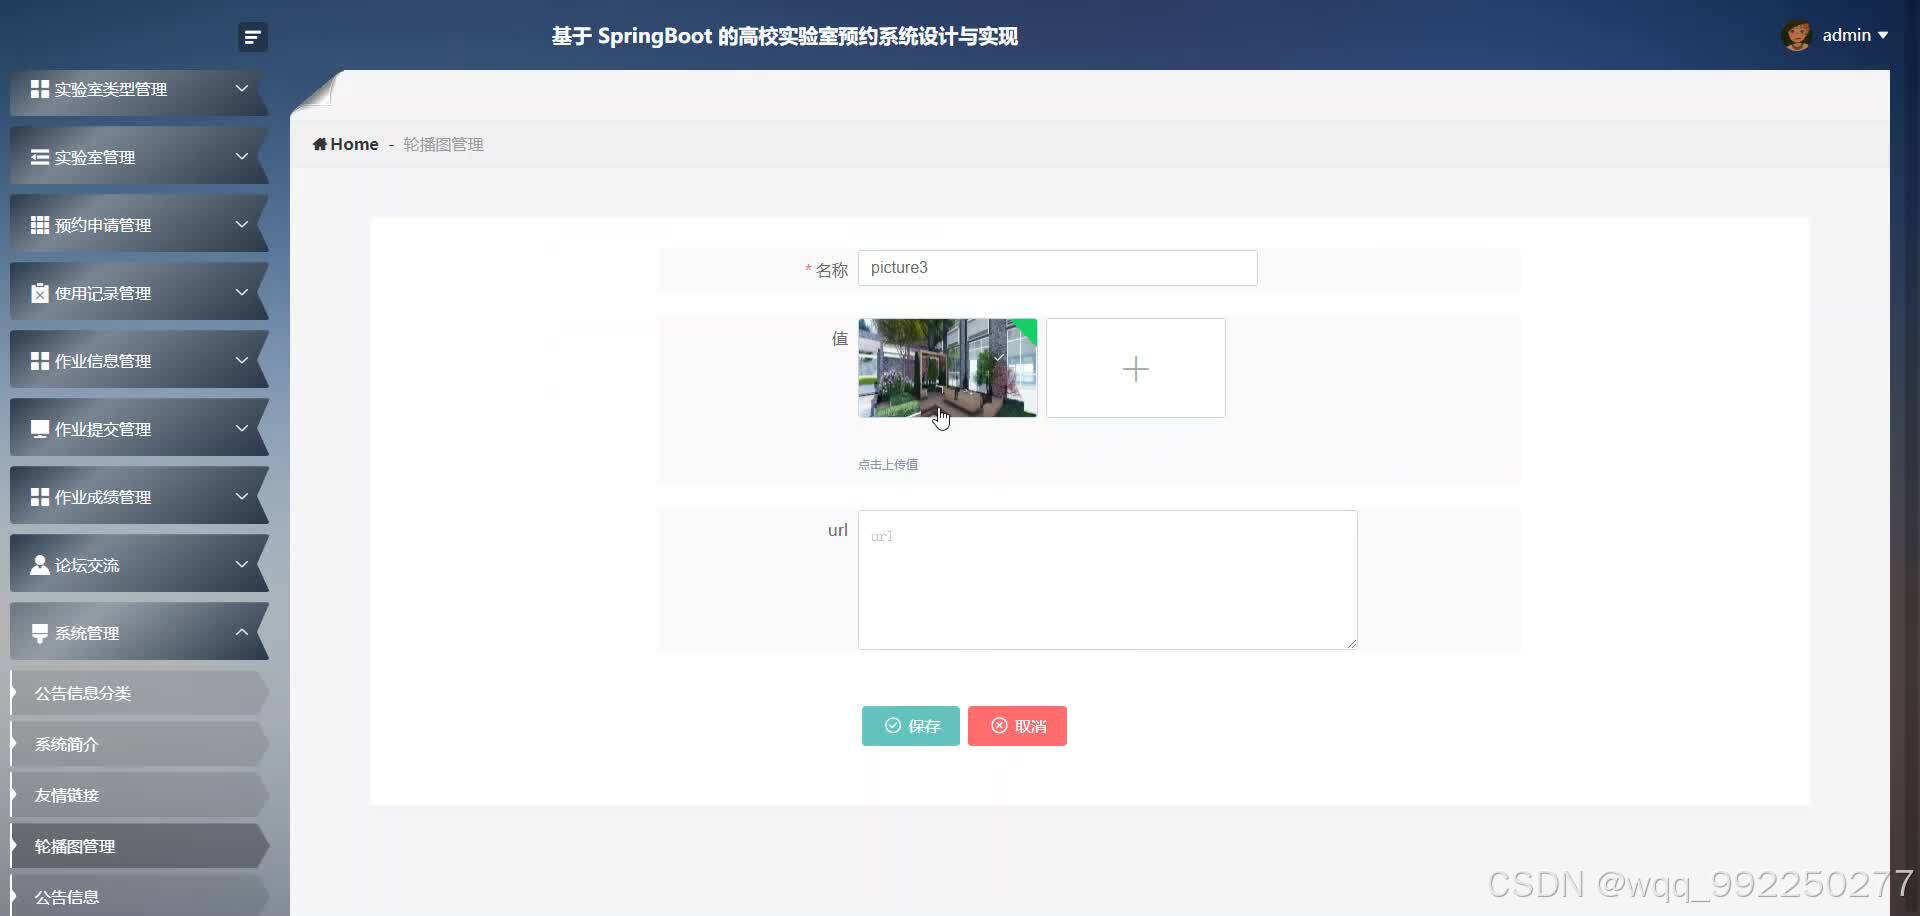Select 公告信息分类 submenu item
Image resolution: width=1920 pixels, height=916 pixels.
(x=139, y=693)
